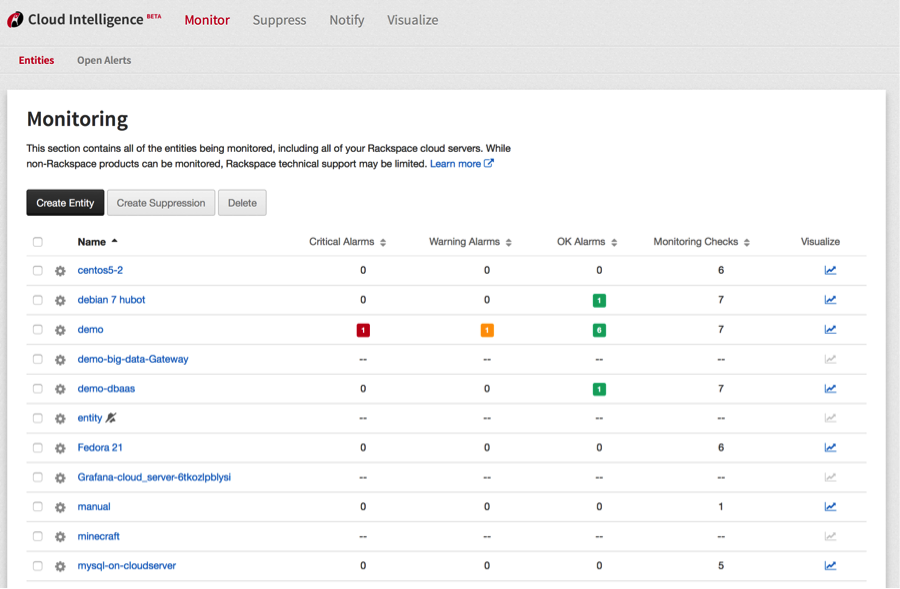Sort by Monitoring Checks column
This screenshot has width=900, height=589.
(701, 242)
